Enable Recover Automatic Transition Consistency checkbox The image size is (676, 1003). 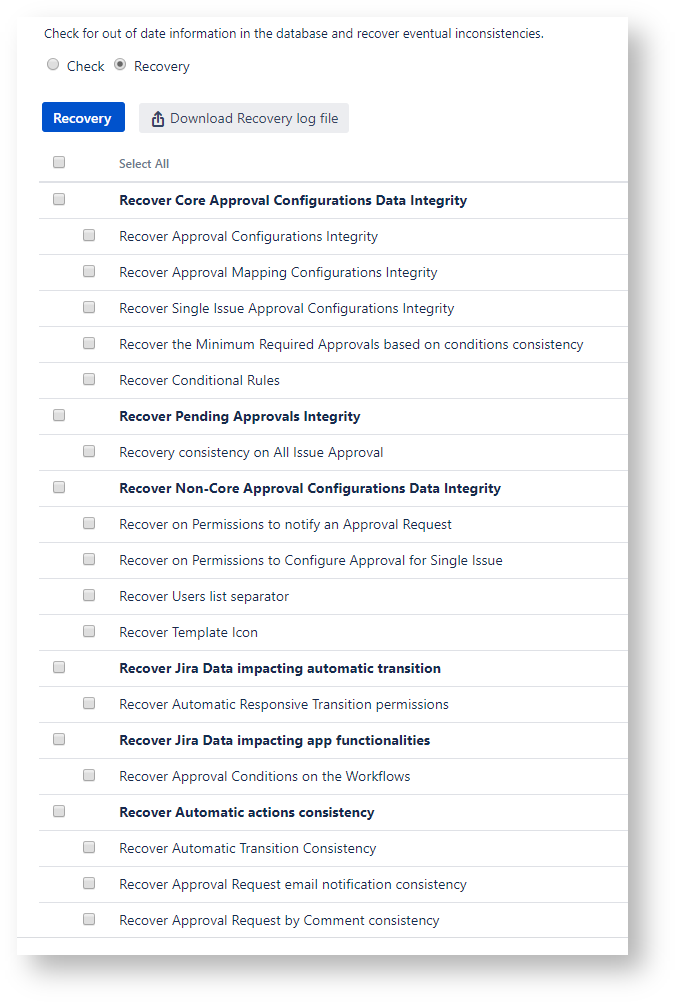click(89, 847)
